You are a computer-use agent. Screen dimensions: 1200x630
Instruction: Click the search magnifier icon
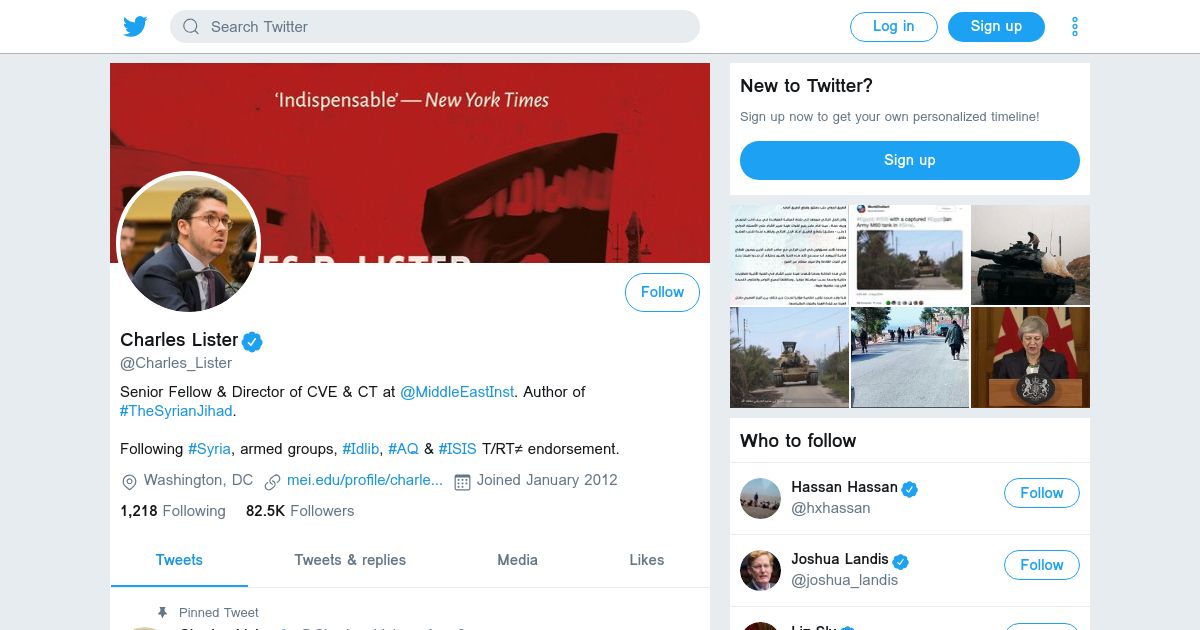191,27
